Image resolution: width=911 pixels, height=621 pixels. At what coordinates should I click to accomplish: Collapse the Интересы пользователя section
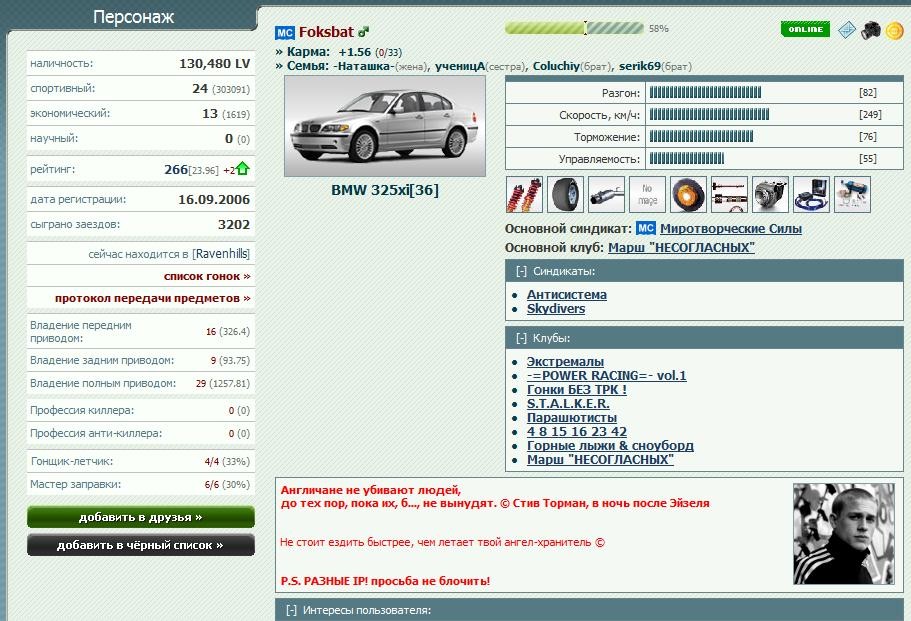pos(291,611)
